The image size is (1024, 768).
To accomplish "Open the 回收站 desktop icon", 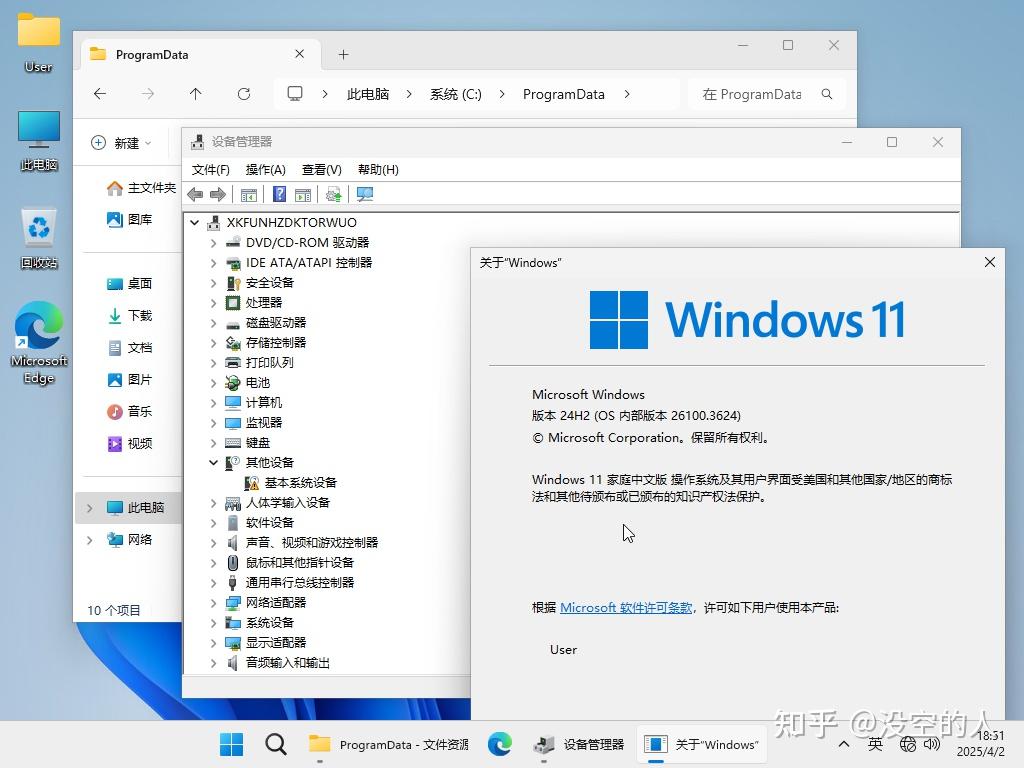I will [x=39, y=238].
